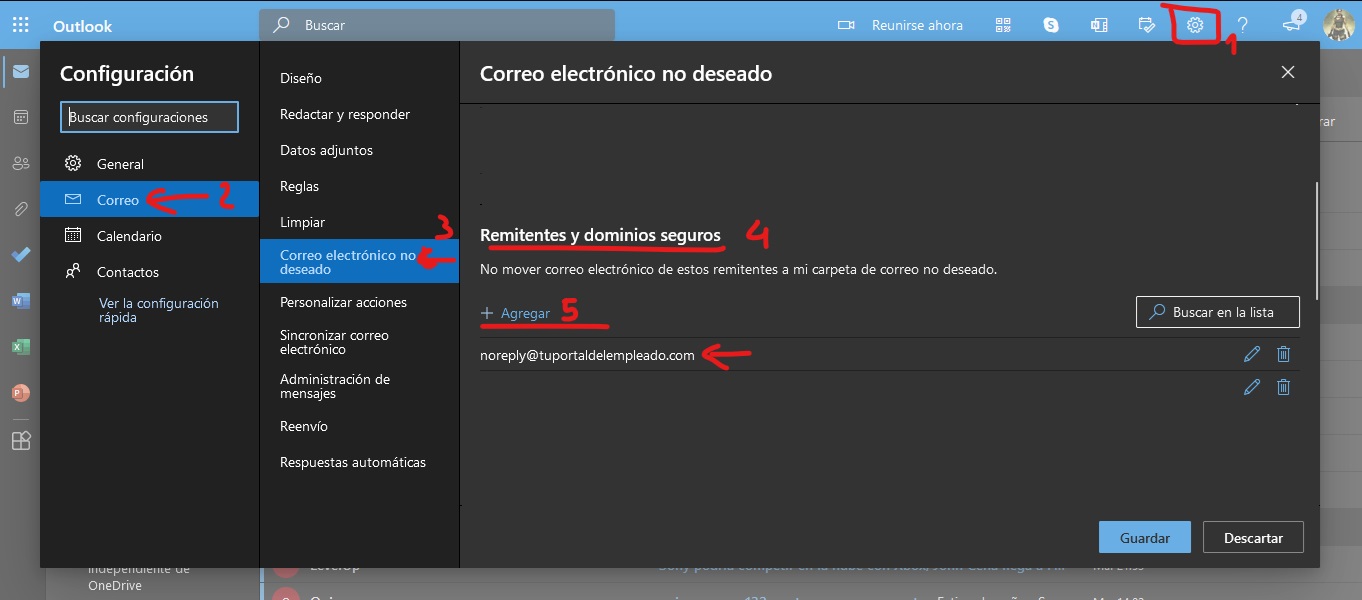Edit the noreply@tuportaldelempleado.com entry with pencil icon
Image resolution: width=1362 pixels, height=600 pixels.
tap(1251, 354)
